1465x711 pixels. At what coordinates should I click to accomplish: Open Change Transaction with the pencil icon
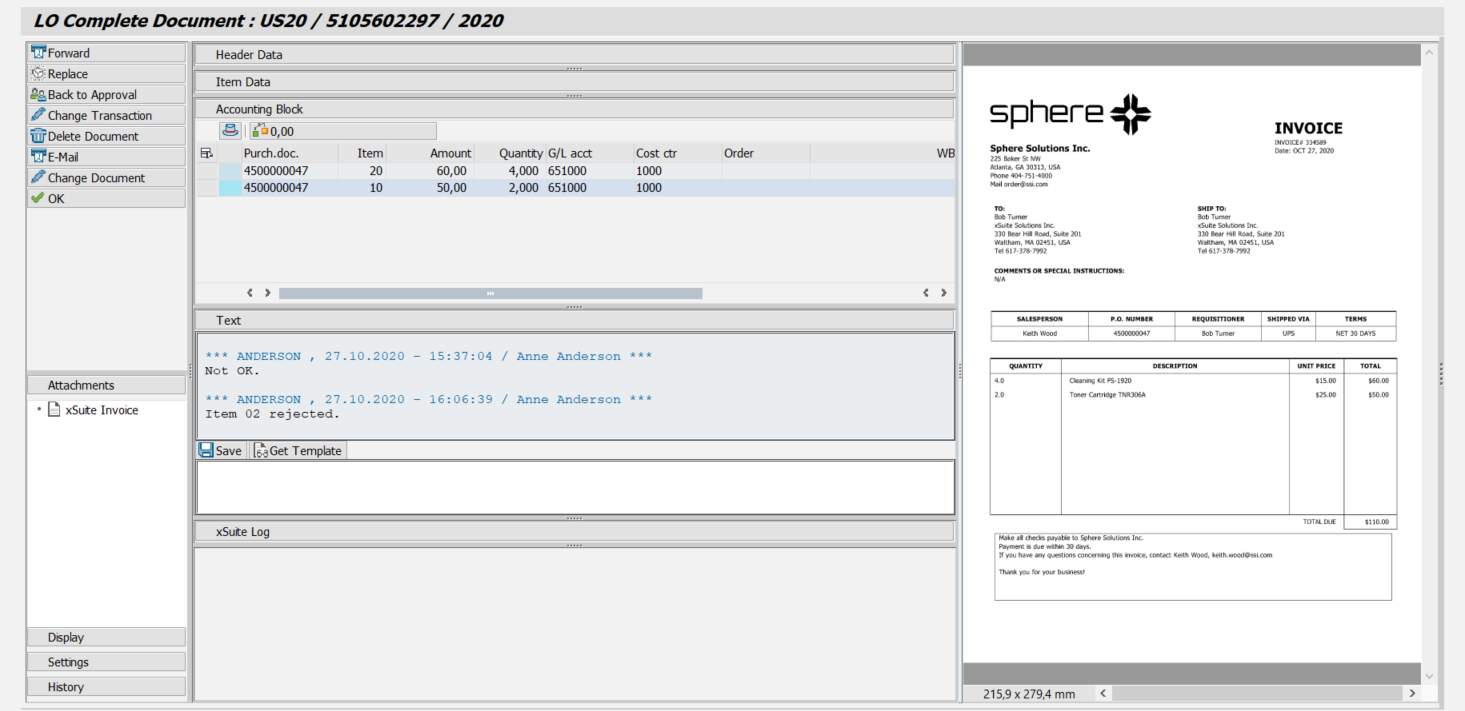40,115
